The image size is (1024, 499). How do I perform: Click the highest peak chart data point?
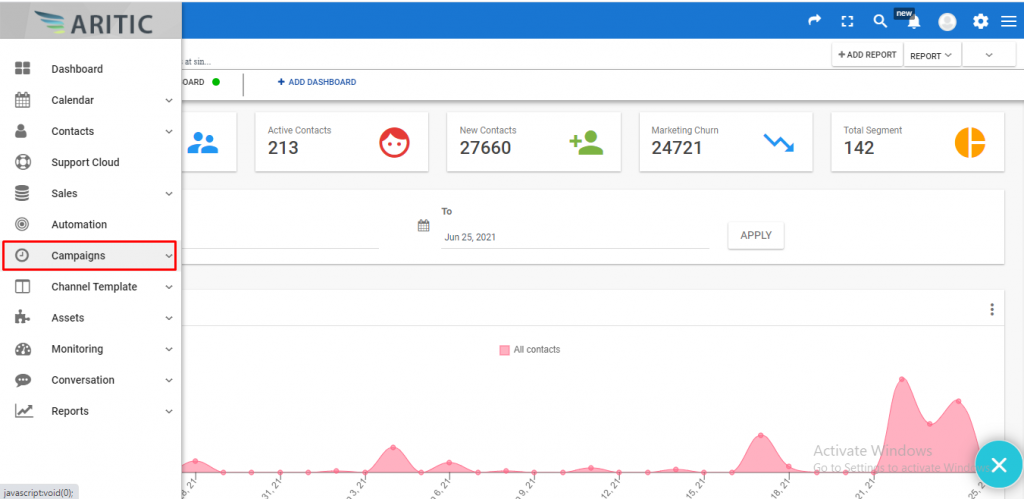click(x=902, y=379)
